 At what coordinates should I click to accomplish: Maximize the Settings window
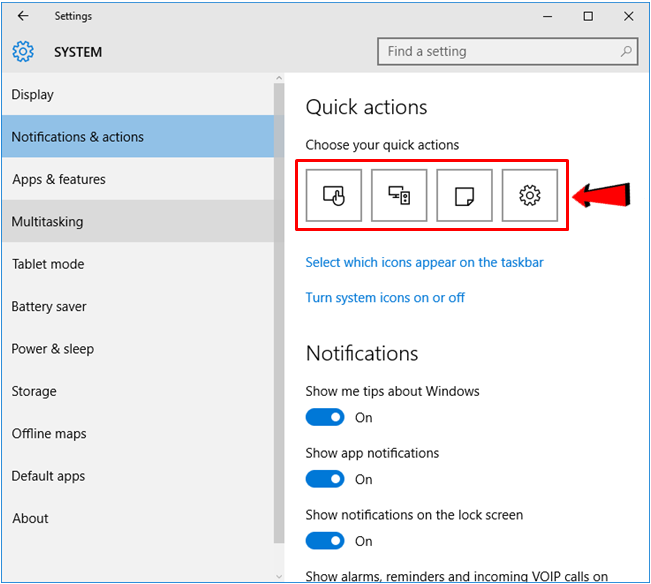tap(588, 16)
